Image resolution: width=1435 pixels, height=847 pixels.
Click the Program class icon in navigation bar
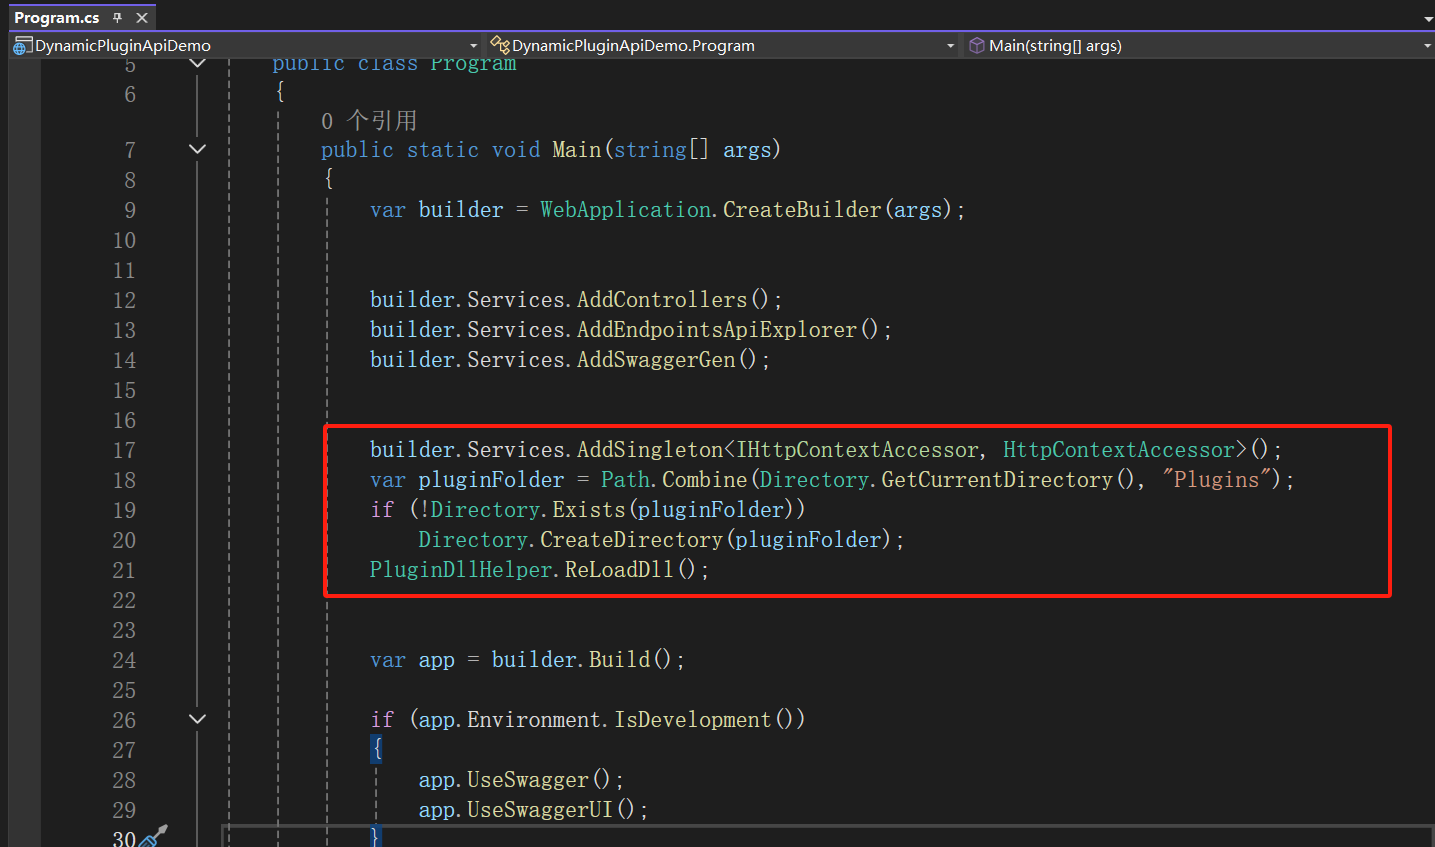pos(499,45)
